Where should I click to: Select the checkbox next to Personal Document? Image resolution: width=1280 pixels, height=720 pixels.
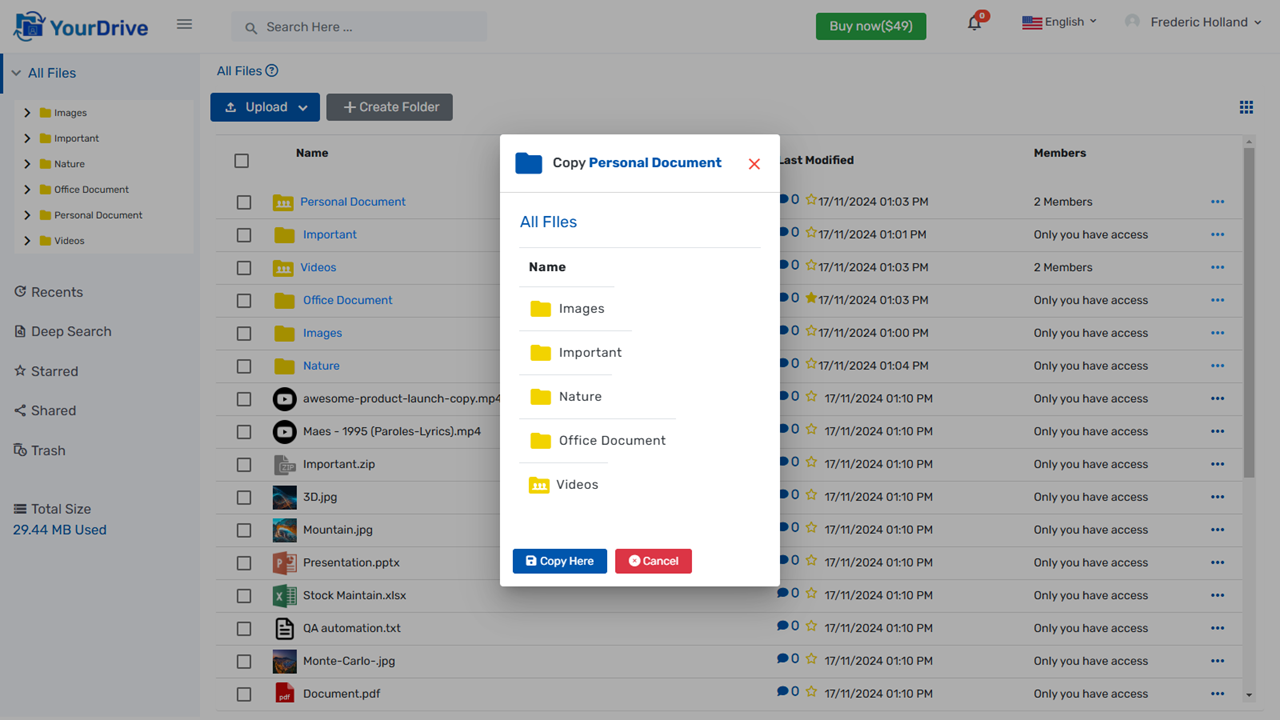pos(243,201)
